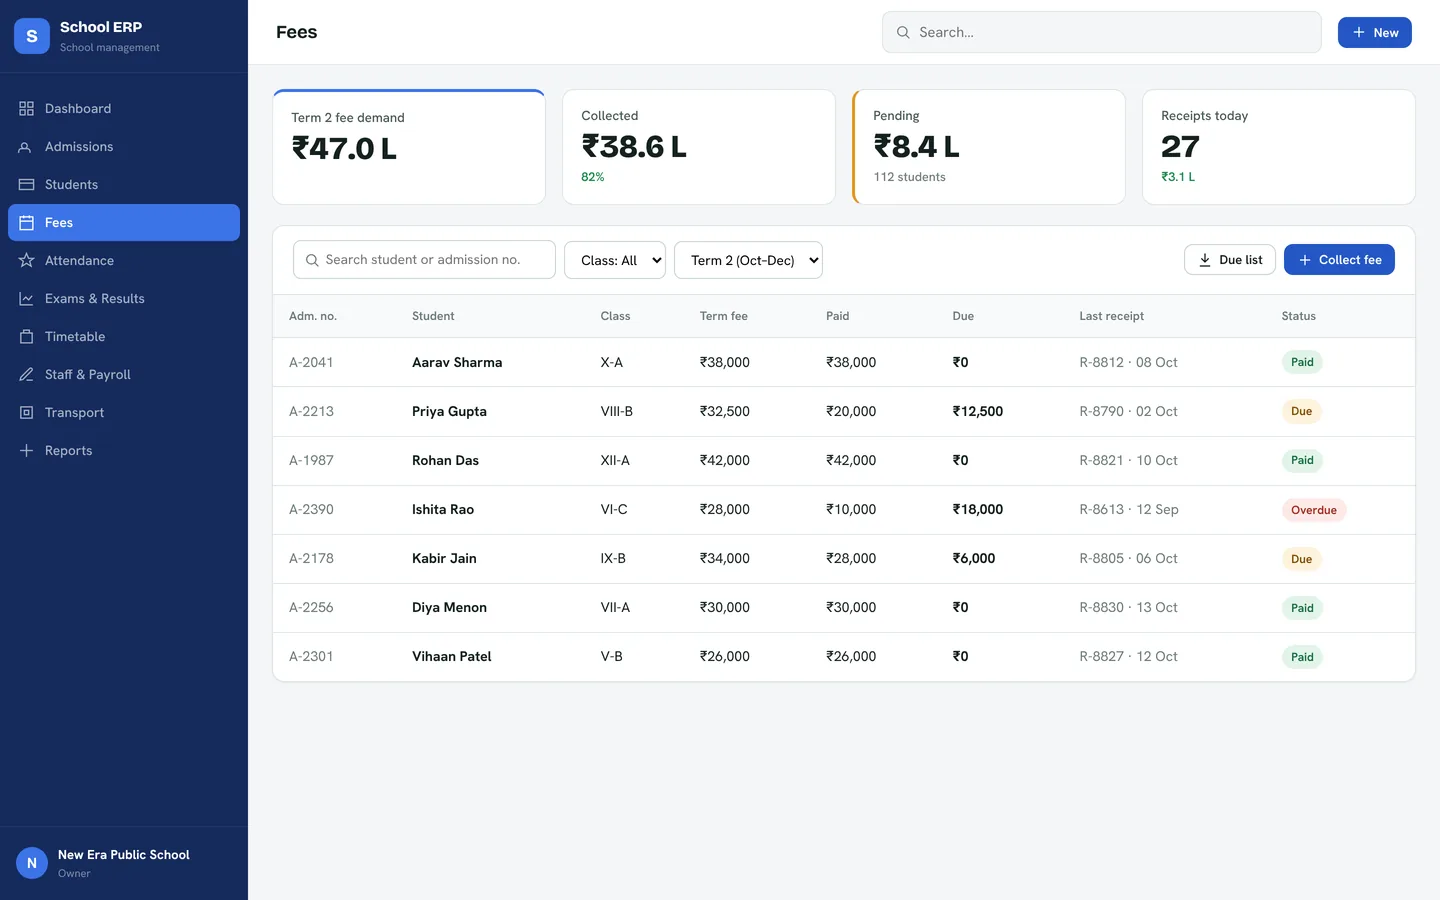
Task: Click the download icon on Due list
Action: point(1205,260)
